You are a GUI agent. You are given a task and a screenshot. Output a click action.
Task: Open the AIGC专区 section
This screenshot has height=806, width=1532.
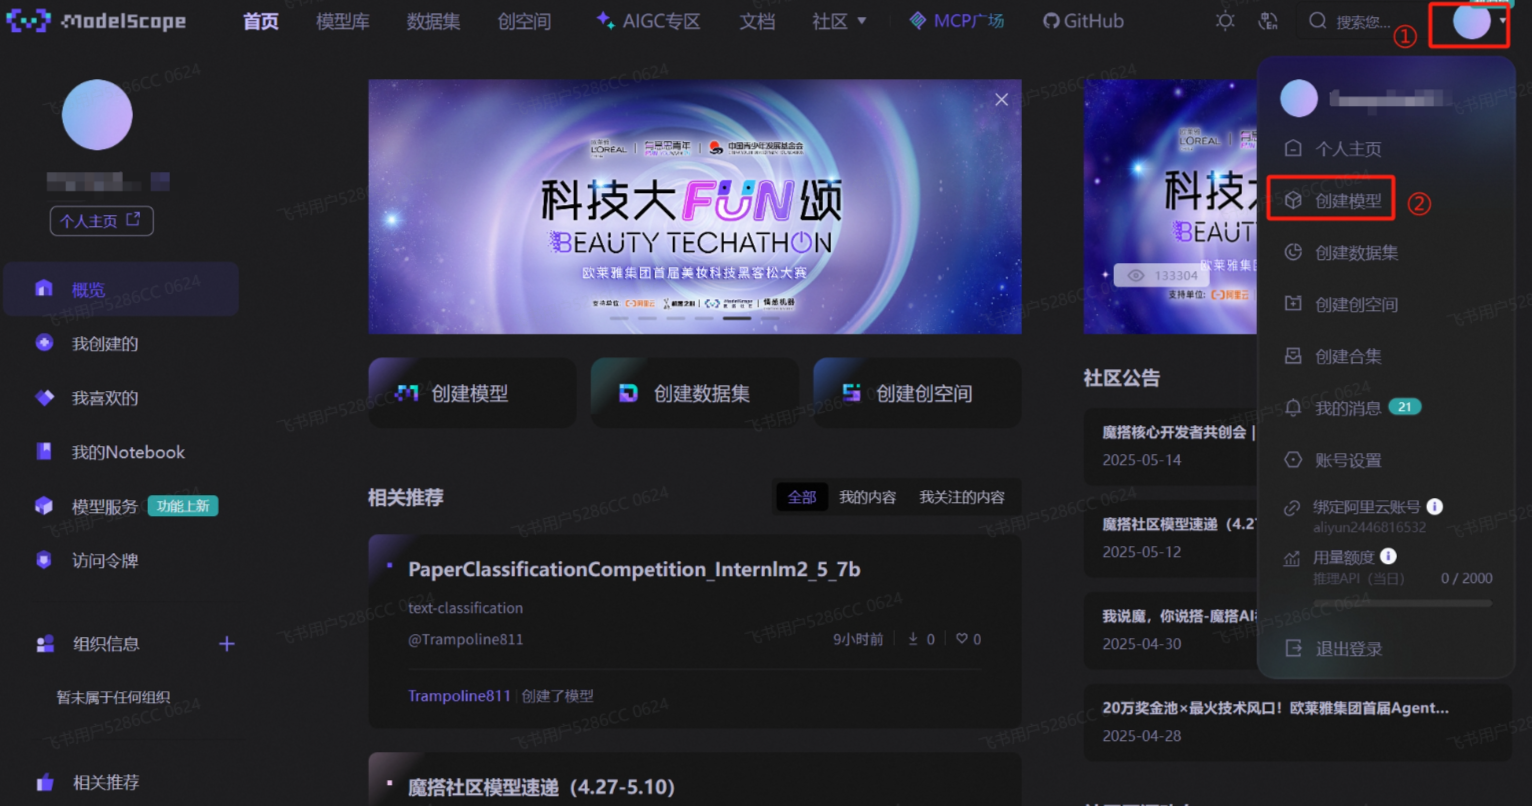point(648,21)
